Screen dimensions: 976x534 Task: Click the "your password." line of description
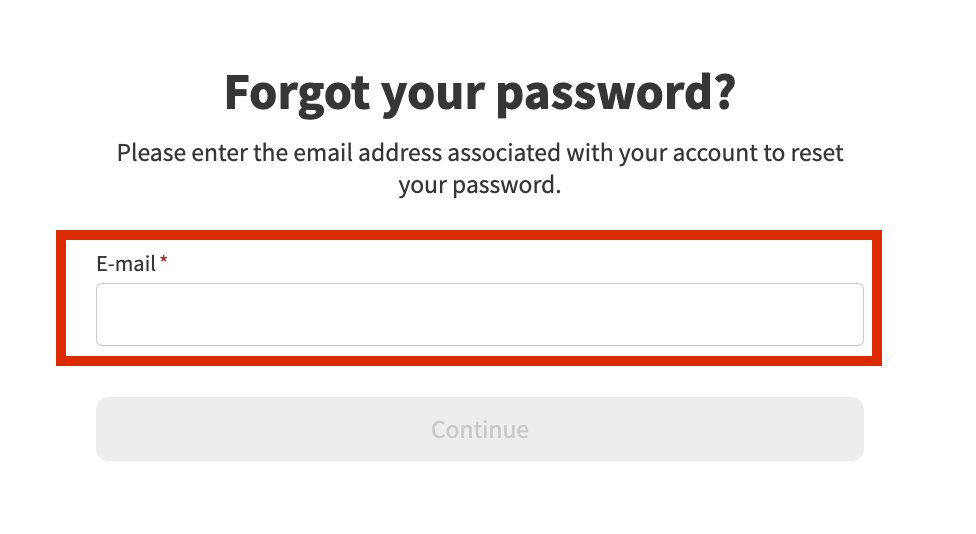click(479, 185)
